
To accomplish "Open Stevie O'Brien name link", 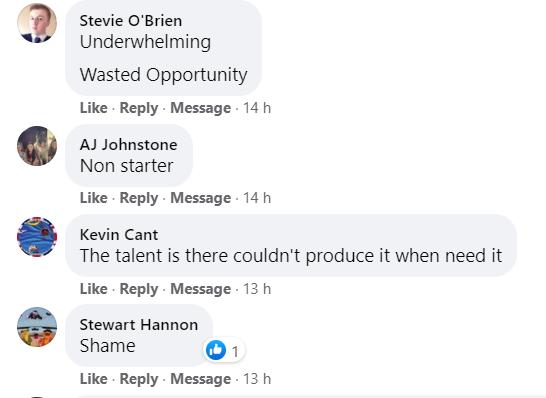I will pyautogui.click(x=131, y=21).
